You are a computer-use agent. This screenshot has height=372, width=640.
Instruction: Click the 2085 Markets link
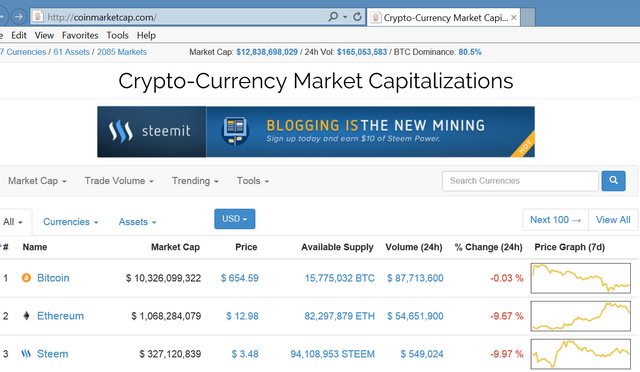click(122, 52)
